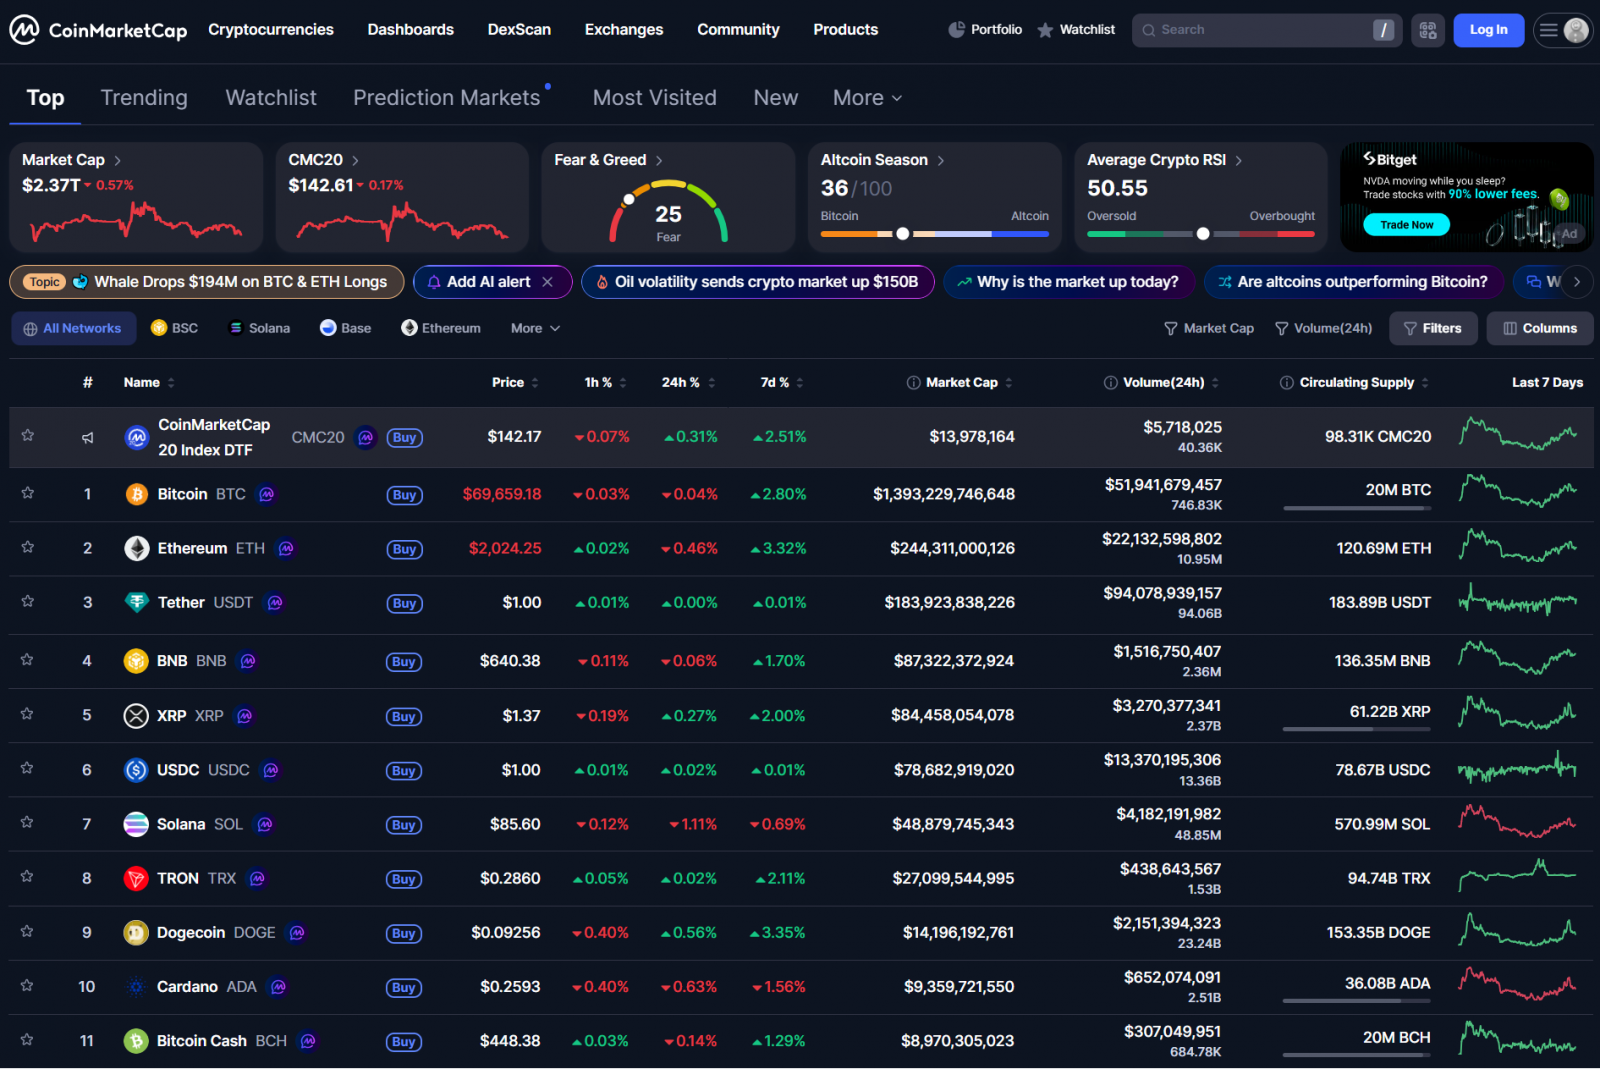Open the Exchanges menu
Screen dimensions: 1600x1069
click(623, 30)
